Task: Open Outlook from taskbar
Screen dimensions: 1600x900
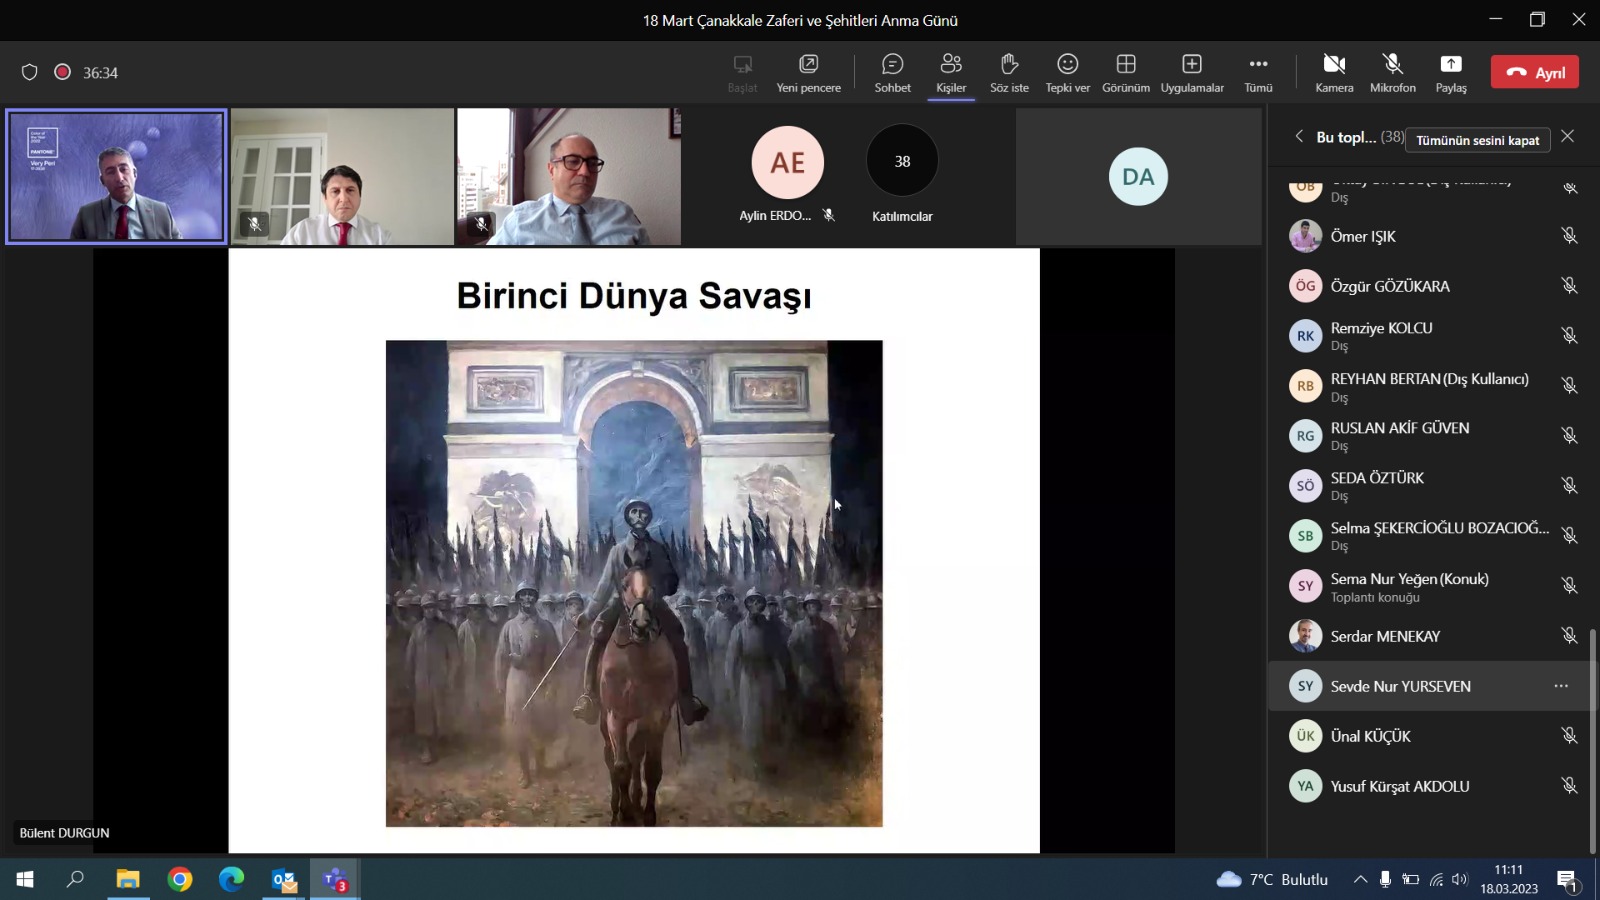Action: [x=284, y=880]
